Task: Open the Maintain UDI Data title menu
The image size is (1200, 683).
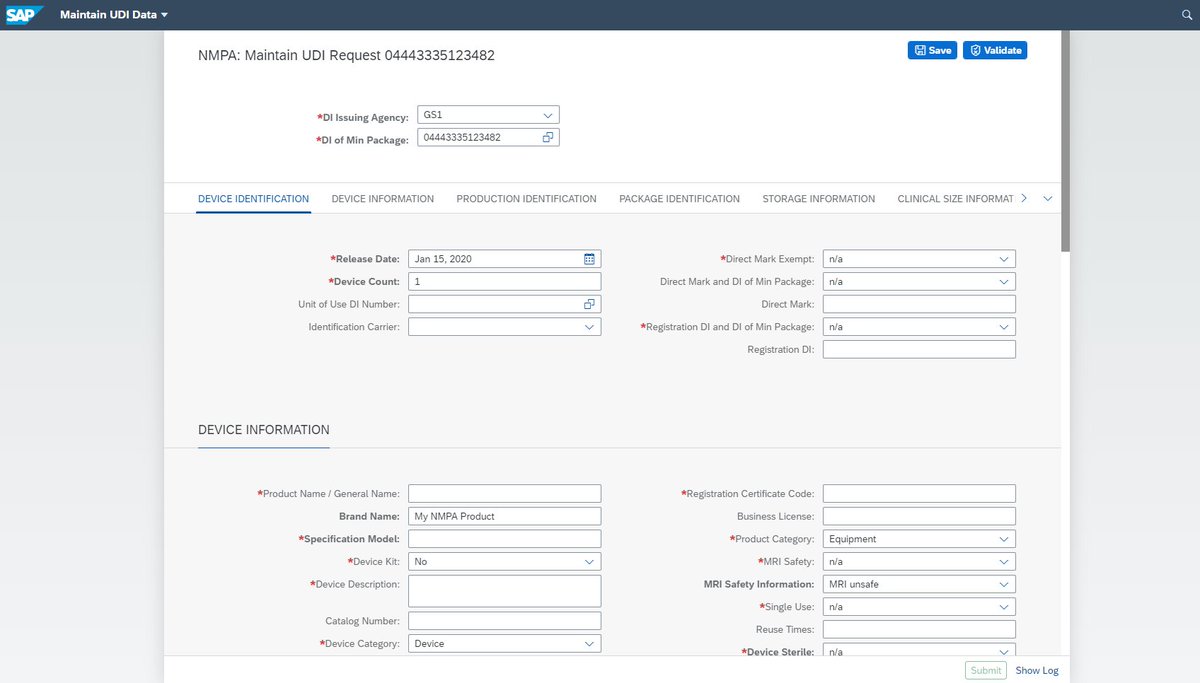Action: pyautogui.click(x=114, y=15)
